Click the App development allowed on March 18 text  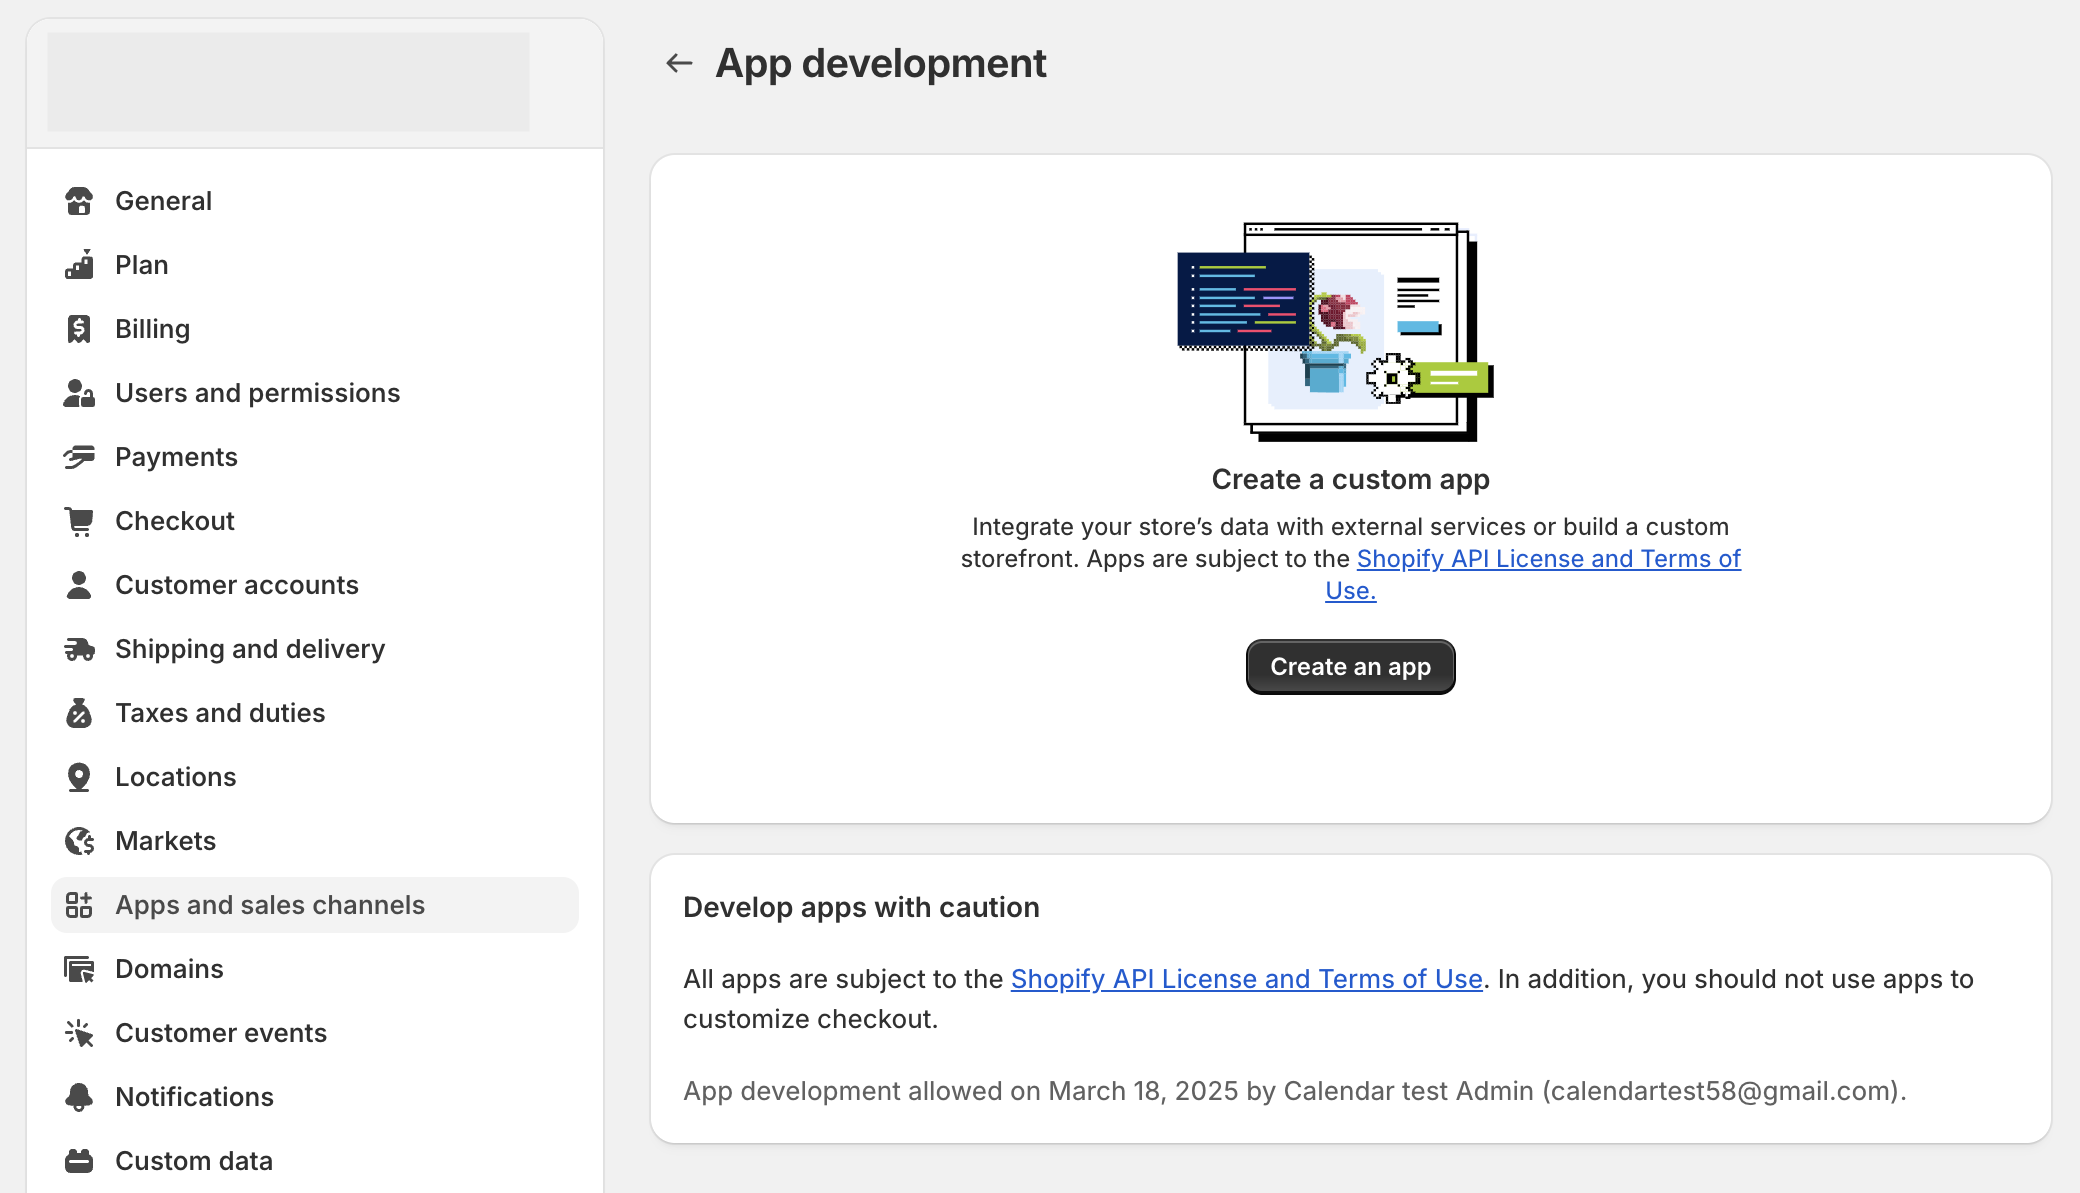click(1294, 1091)
